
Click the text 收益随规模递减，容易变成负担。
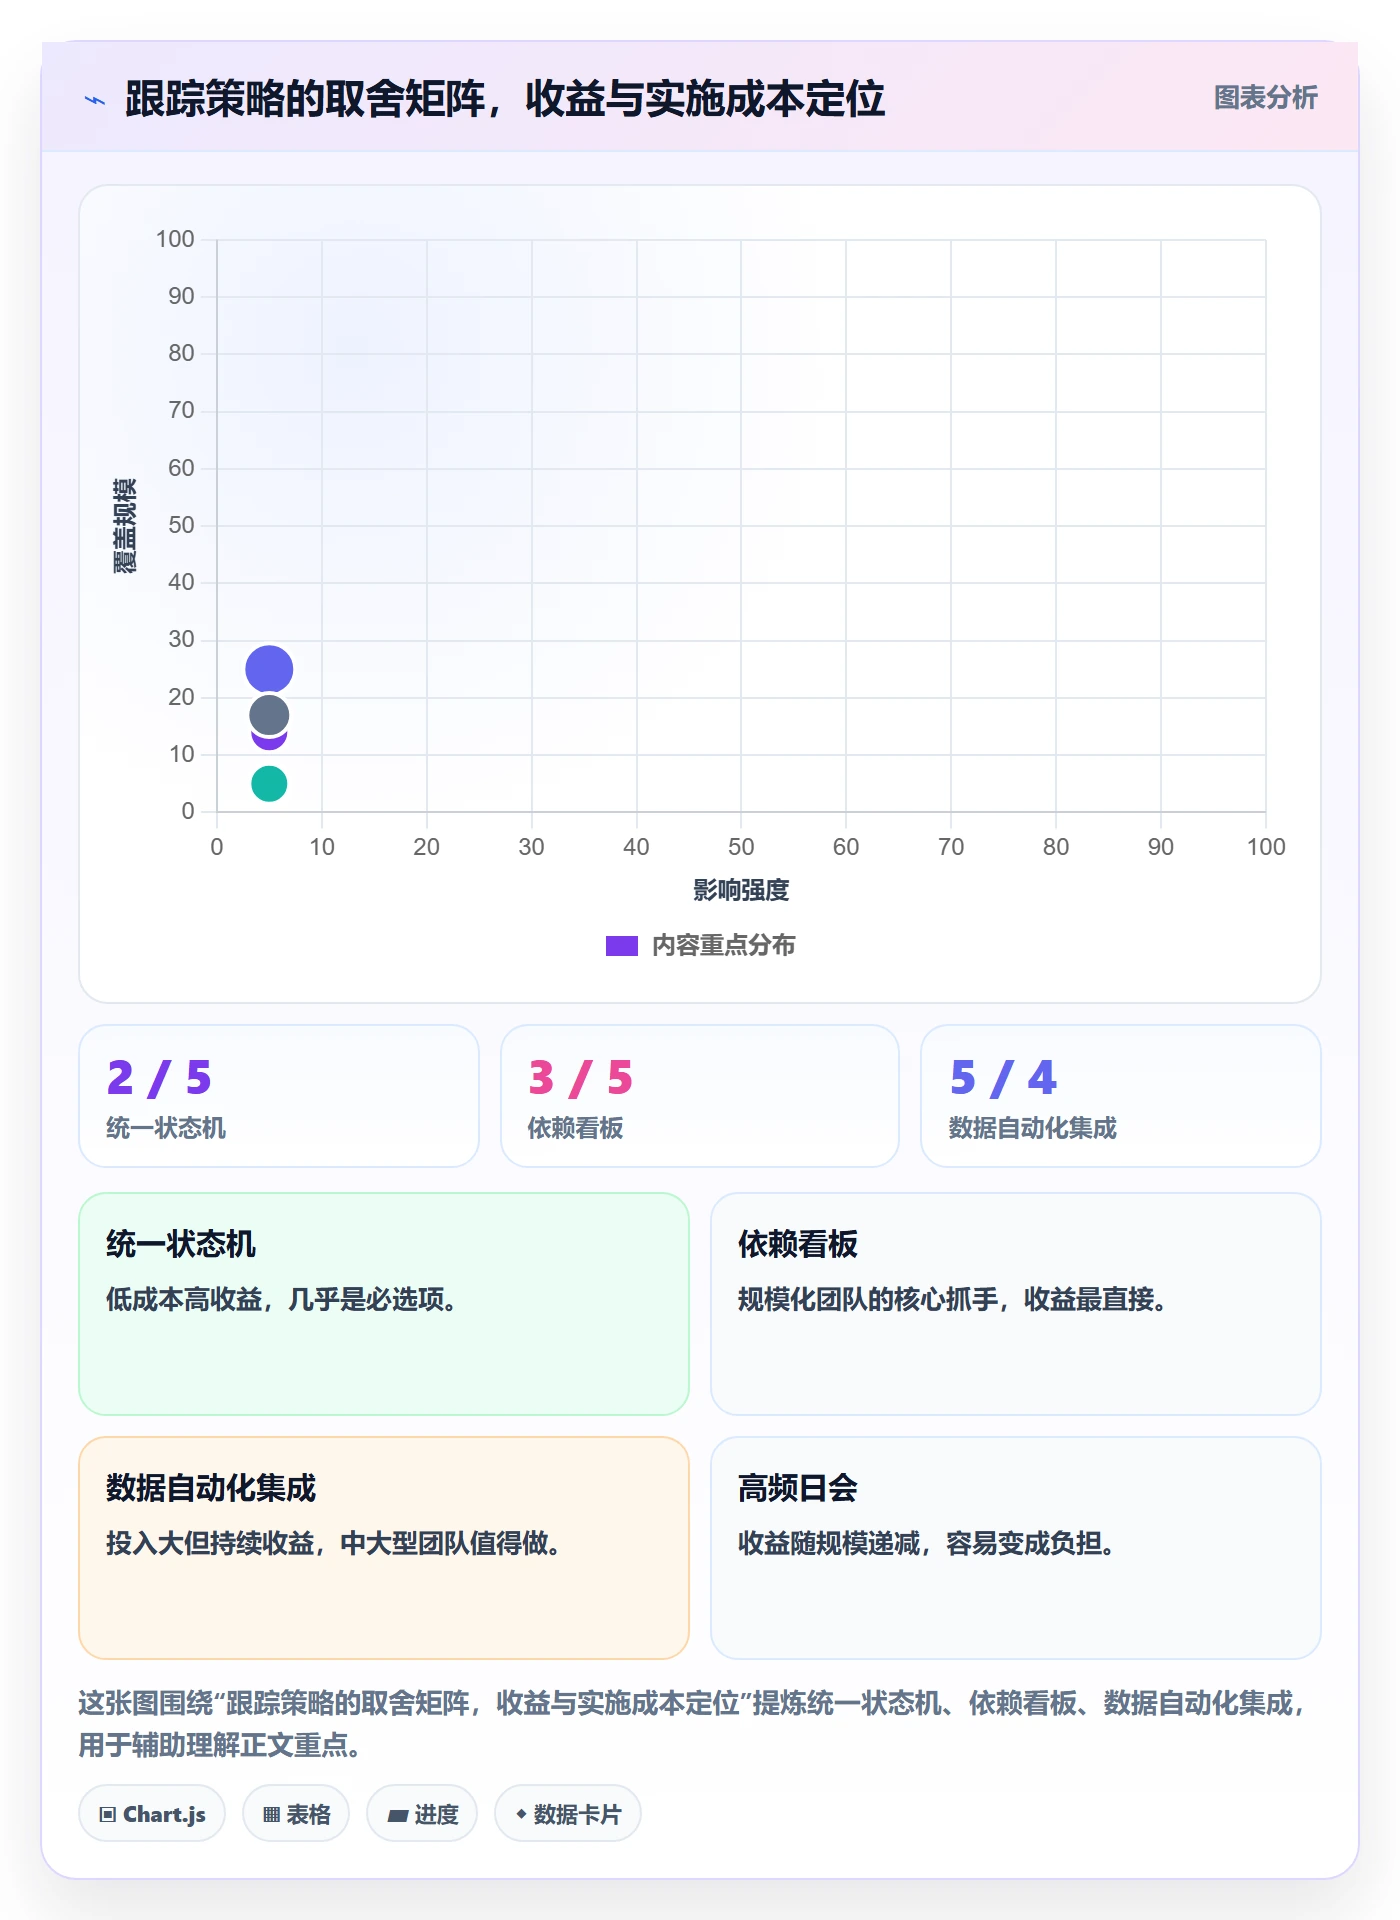click(x=927, y=1543)
